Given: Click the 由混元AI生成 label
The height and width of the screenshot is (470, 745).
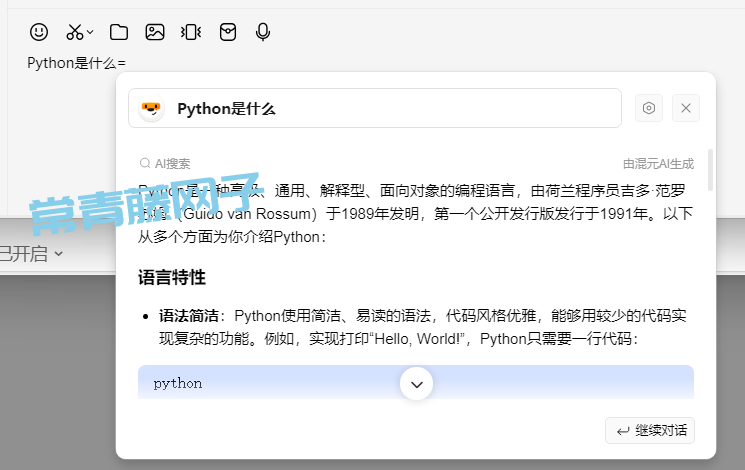Looking at the screenshot, I should pos(658,164).
